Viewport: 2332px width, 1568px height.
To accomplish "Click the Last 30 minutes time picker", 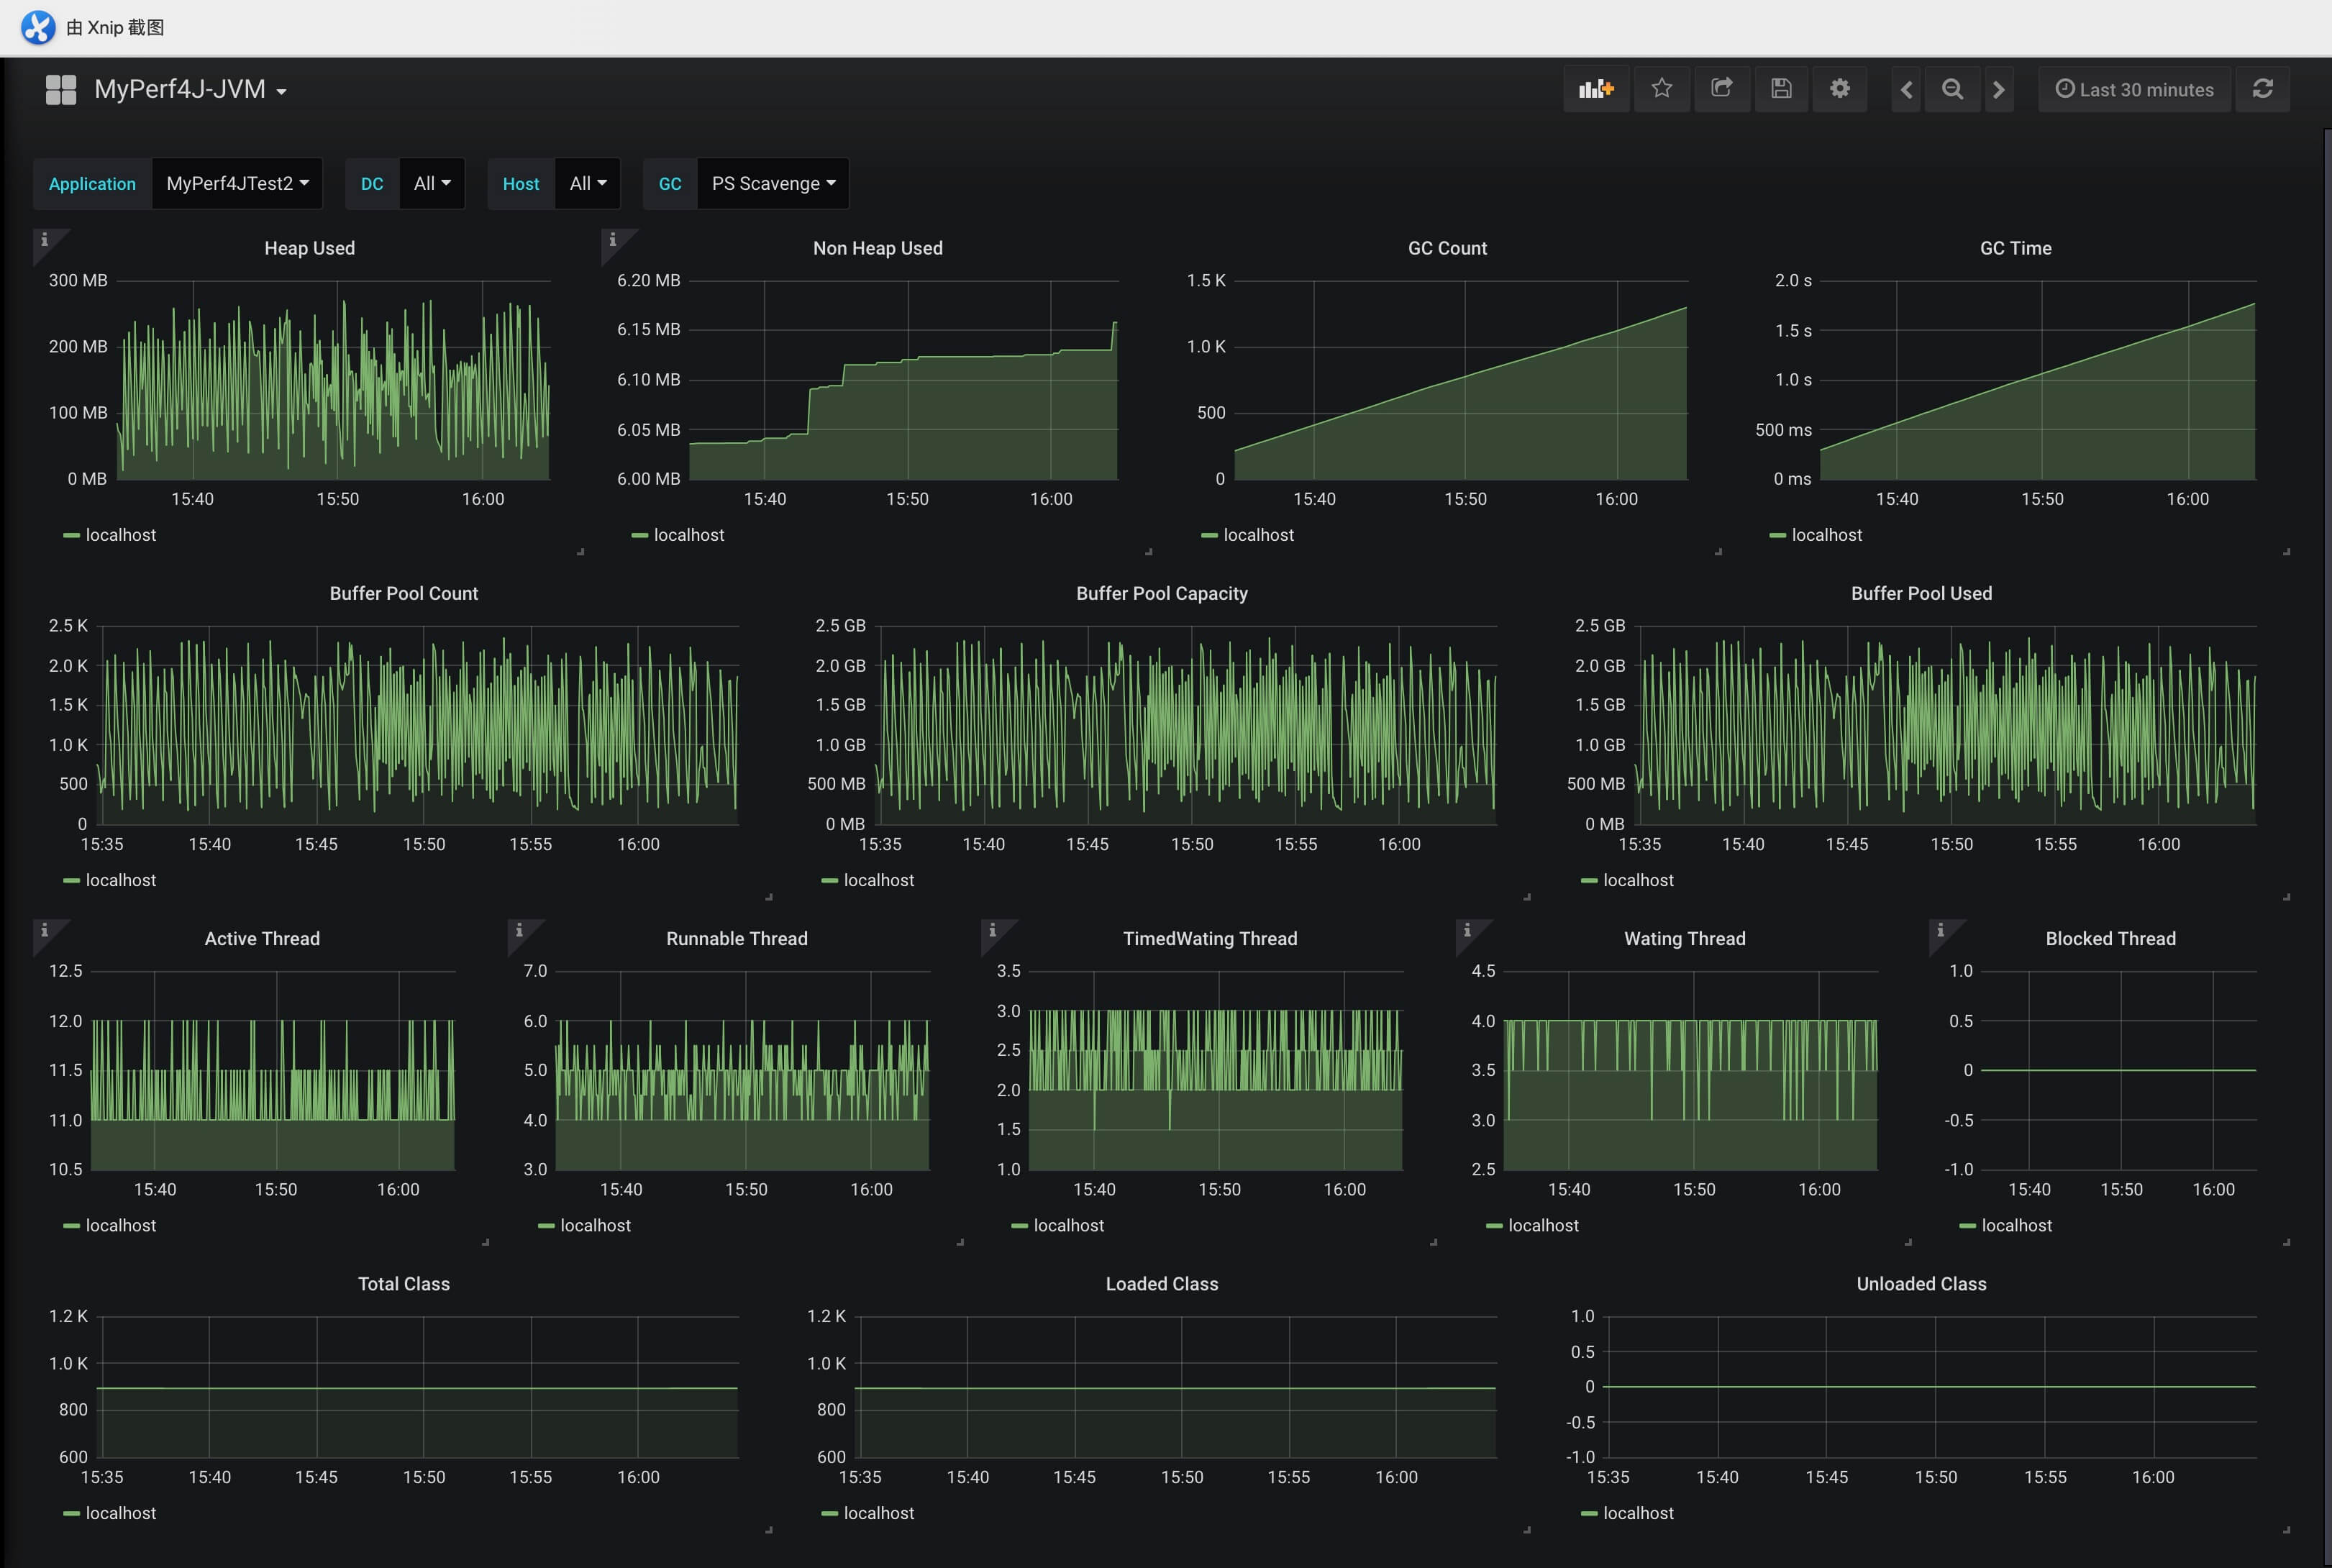I will (2134, 89).
